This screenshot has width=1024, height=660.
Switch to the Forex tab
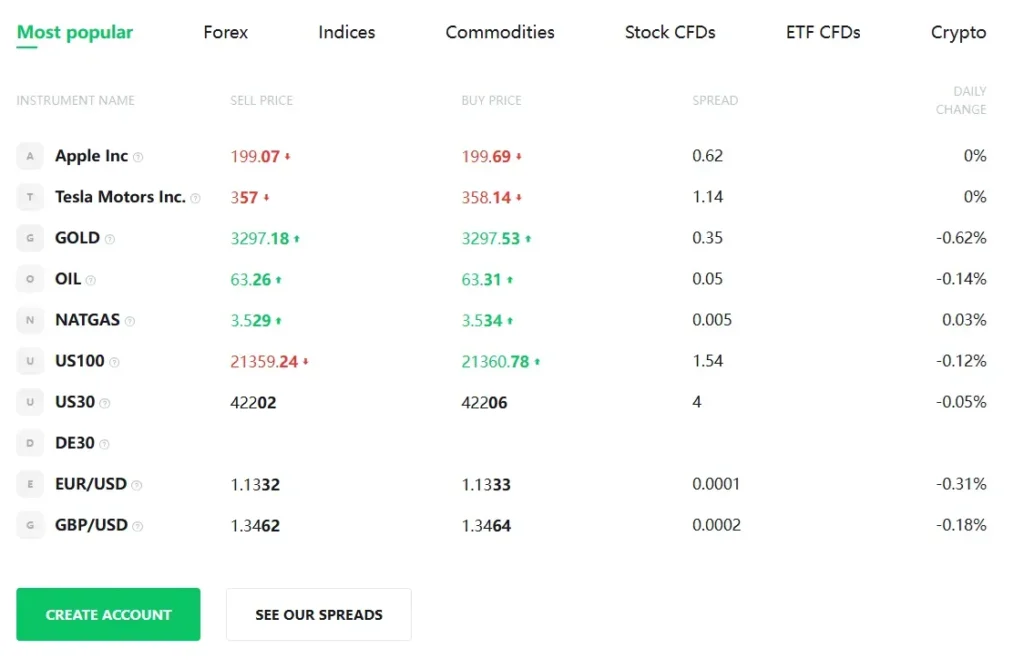click(x=225, y=32)
